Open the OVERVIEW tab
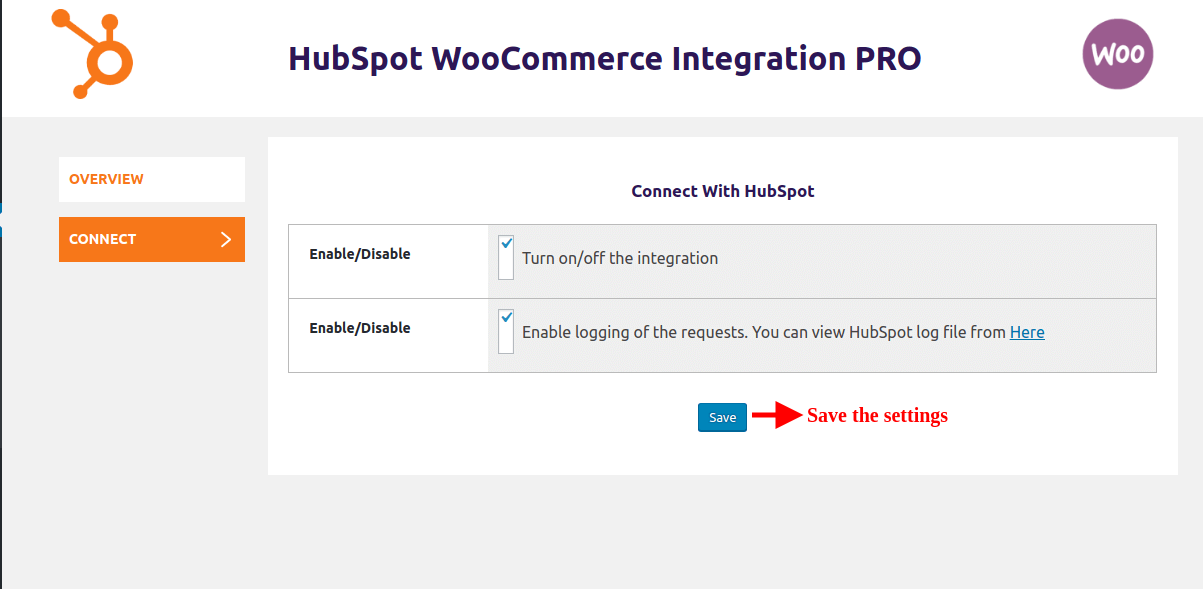This screenshot has height=589, width=1203. point(151,179)
